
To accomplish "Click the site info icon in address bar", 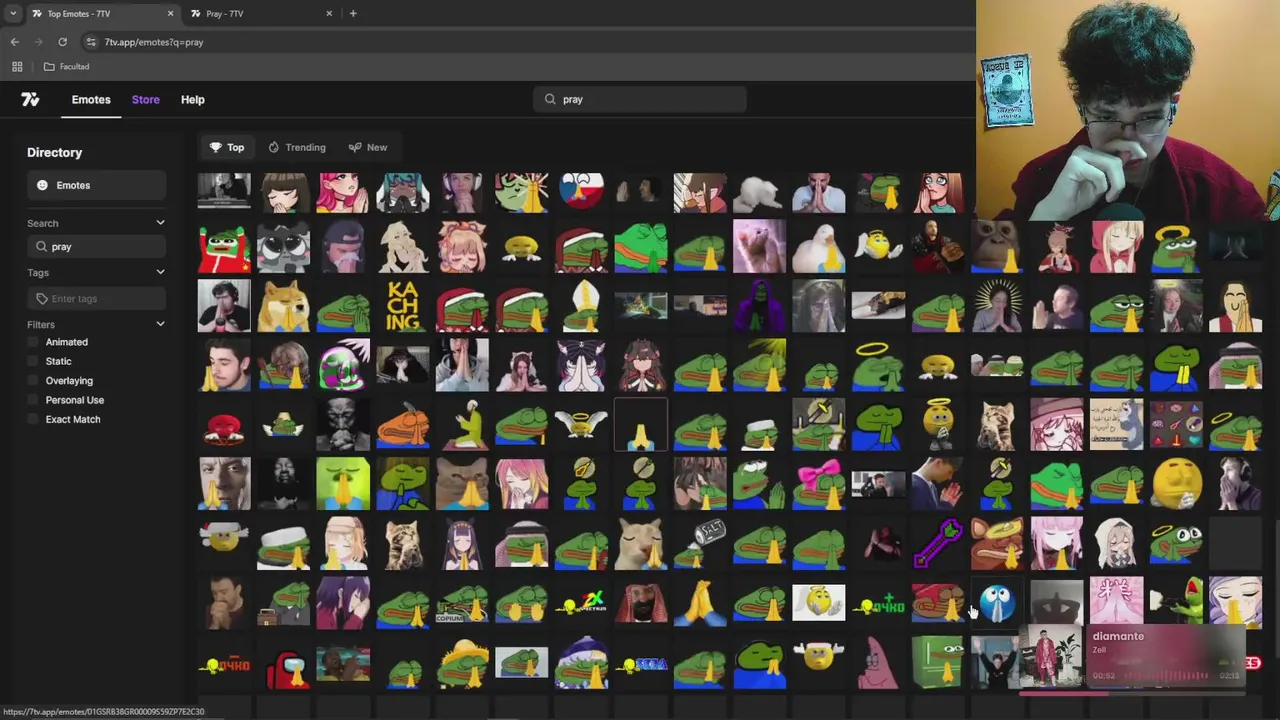I will [x=91, y=42].
